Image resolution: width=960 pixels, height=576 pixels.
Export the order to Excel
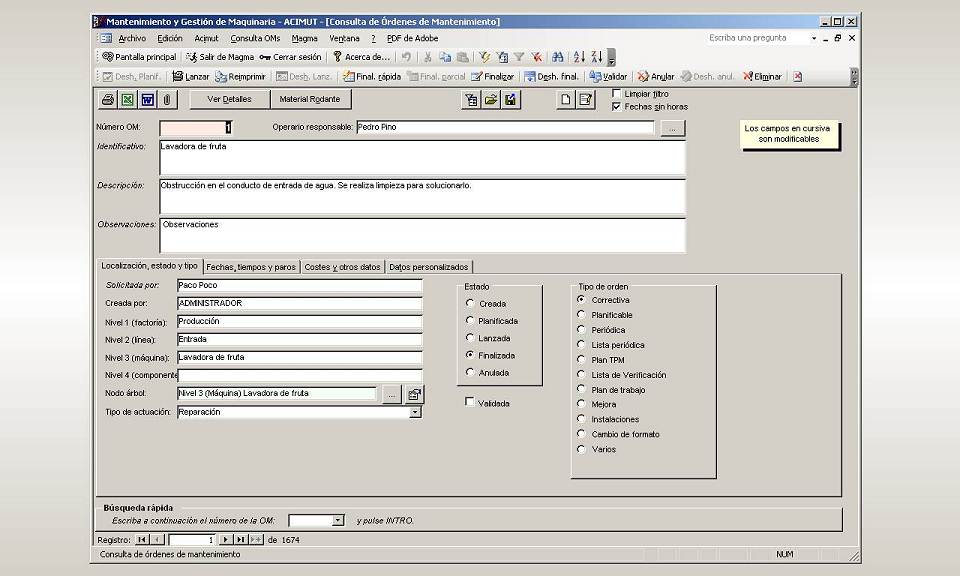[127, 99]
